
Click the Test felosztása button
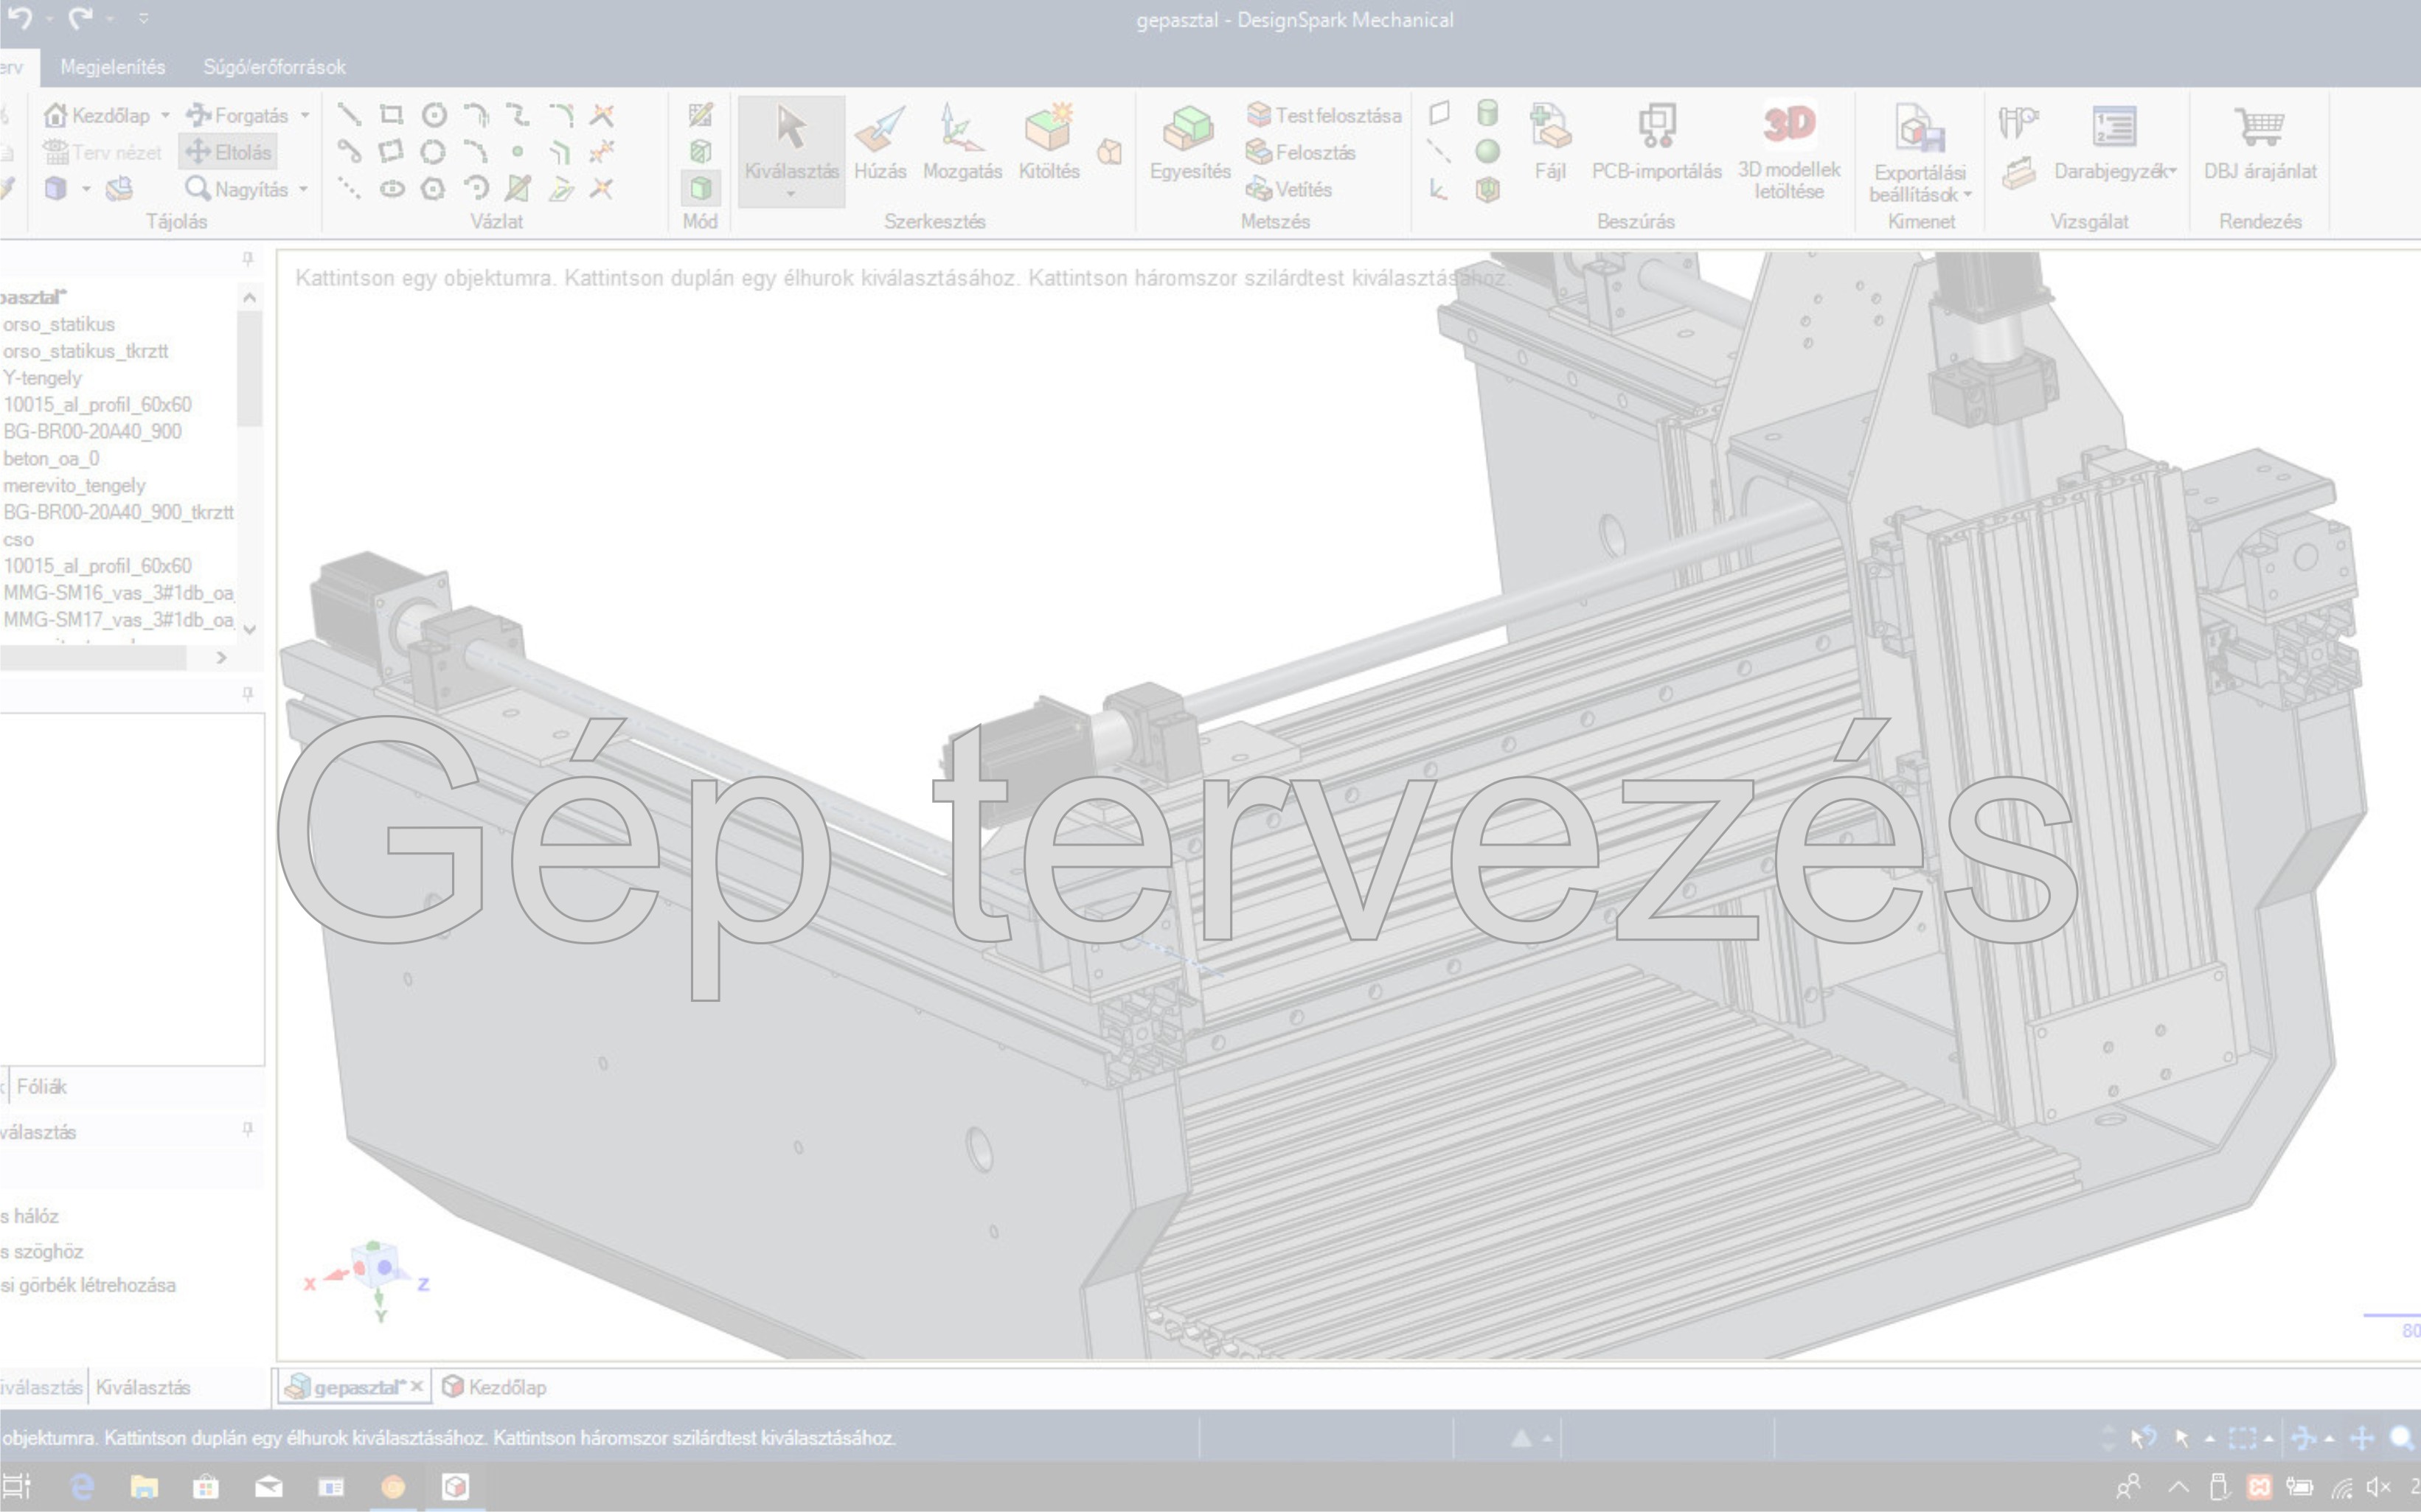(x=1324, y=115)
